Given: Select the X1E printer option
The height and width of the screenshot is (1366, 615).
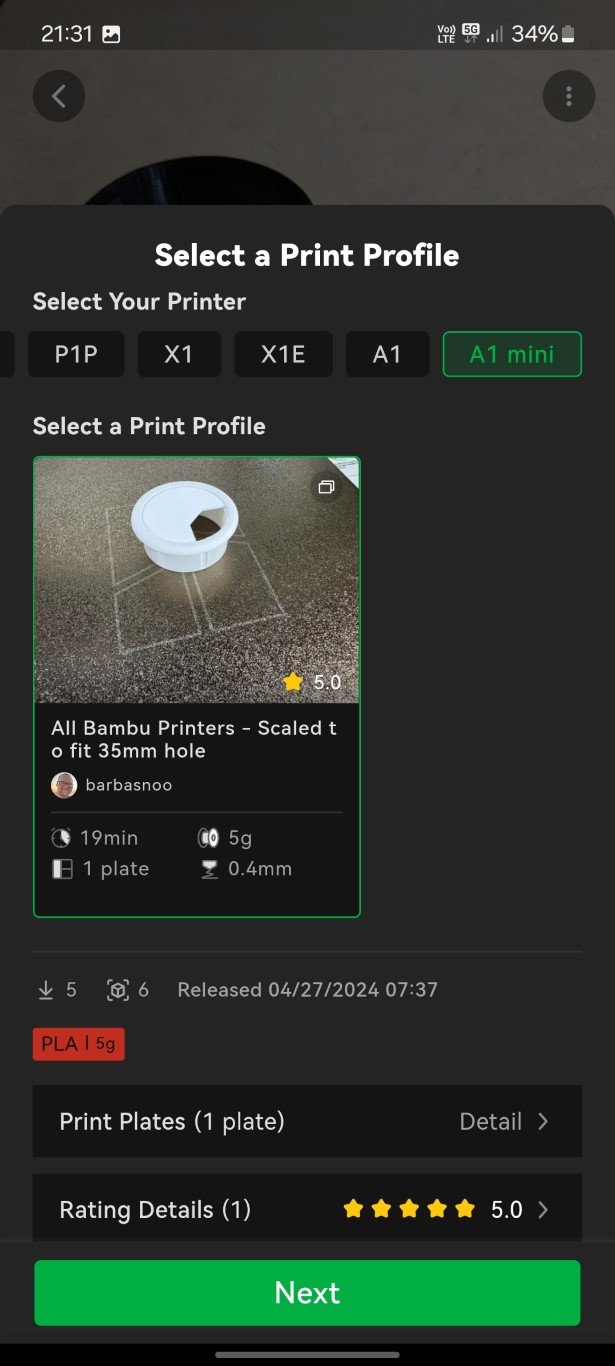Looking at the screenshot, I should [283, 354].
